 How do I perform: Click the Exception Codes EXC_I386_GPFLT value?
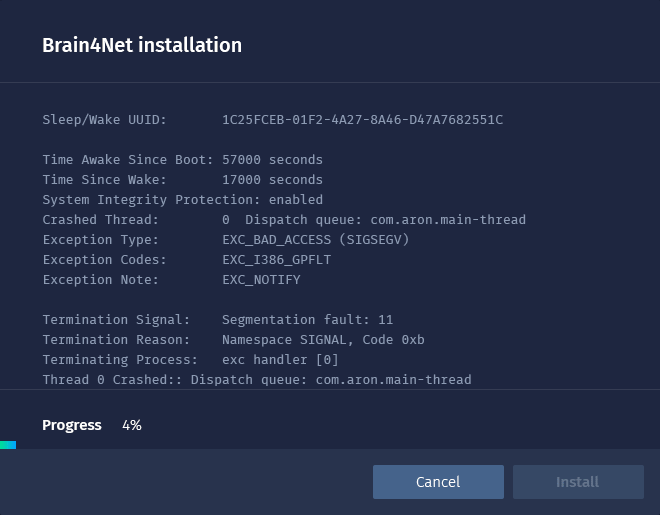coord(276,260)
